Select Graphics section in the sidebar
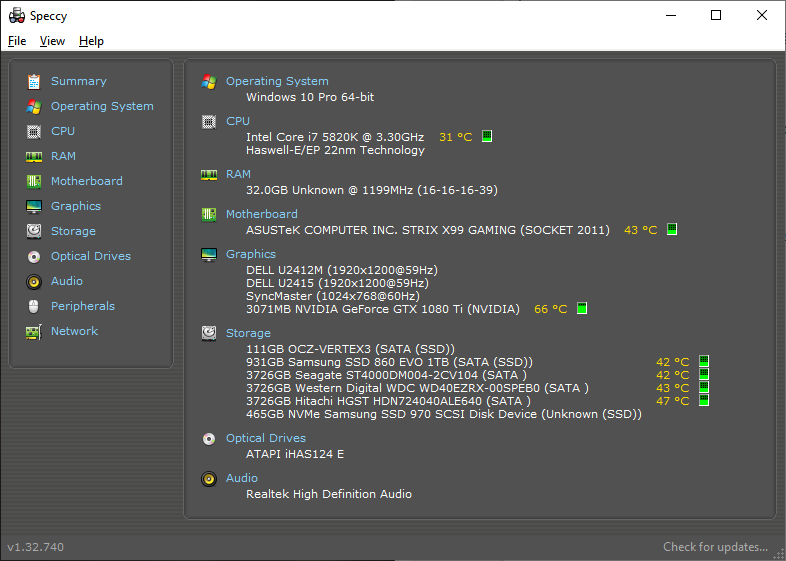The image size is (786, 561). coord(76,206)
